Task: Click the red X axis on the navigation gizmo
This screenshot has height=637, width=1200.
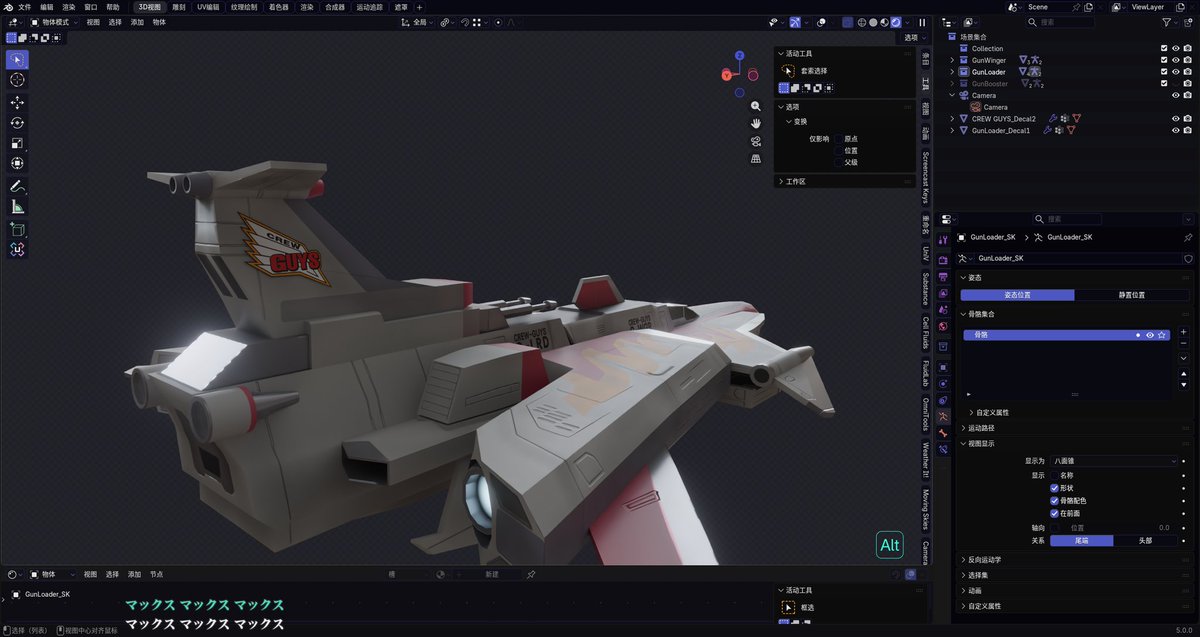Action: [x=727, y=74]
